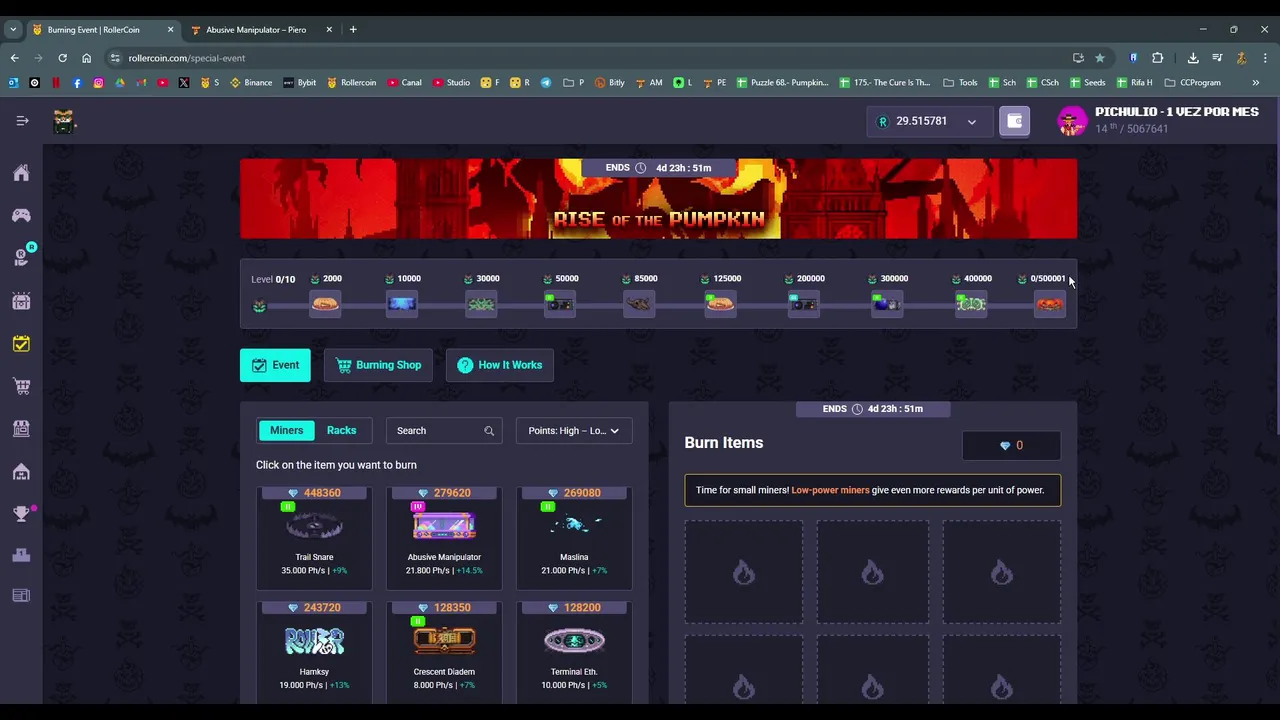Click the Rollercoin bookmark link

pyautogui.click(x=352, y=83)
